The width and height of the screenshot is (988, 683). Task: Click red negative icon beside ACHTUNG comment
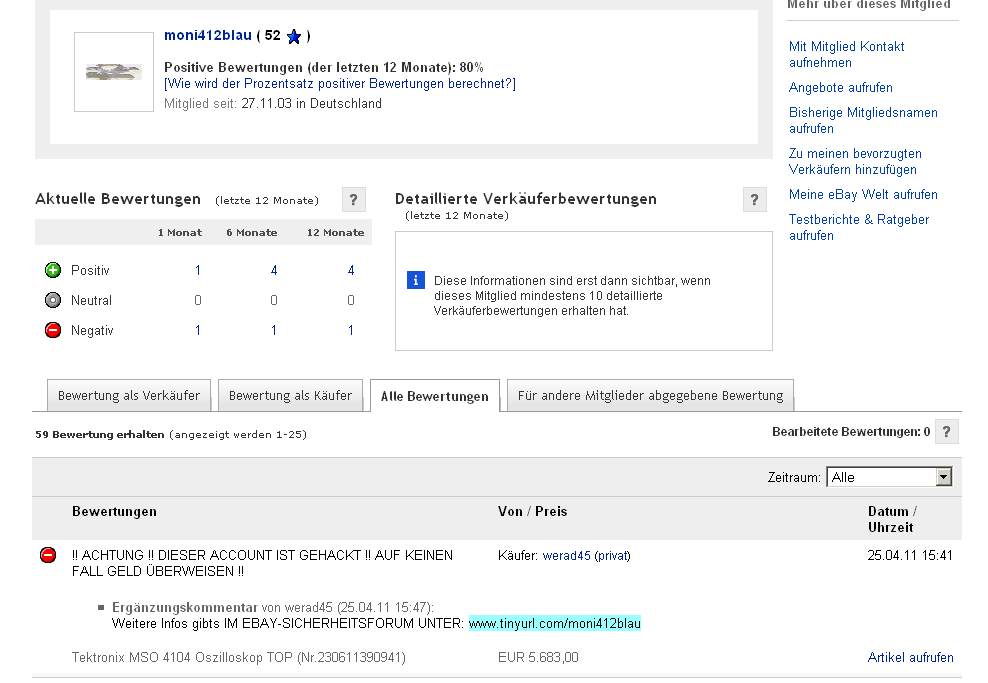coord(48,555)
